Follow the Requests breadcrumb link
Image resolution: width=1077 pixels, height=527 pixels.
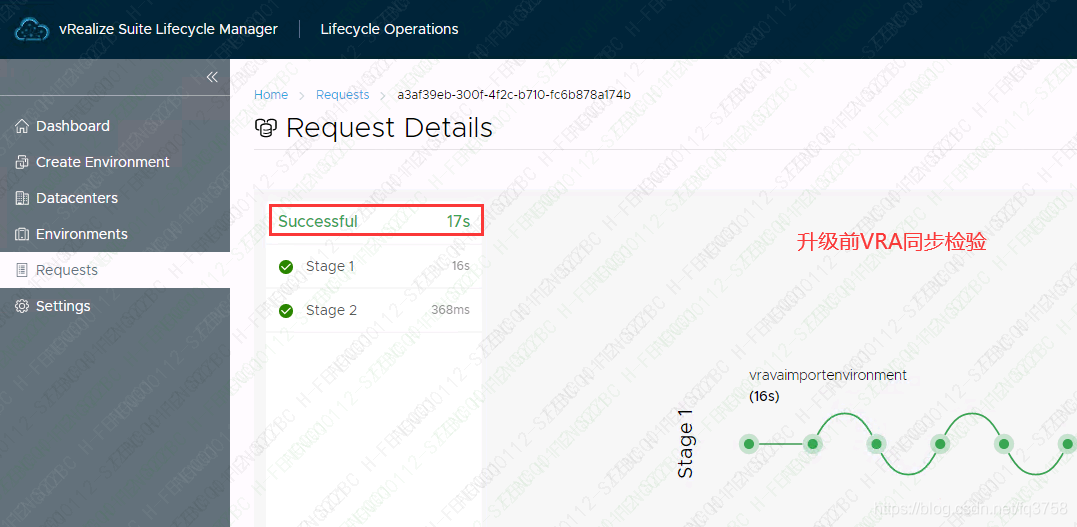[342, 95]
